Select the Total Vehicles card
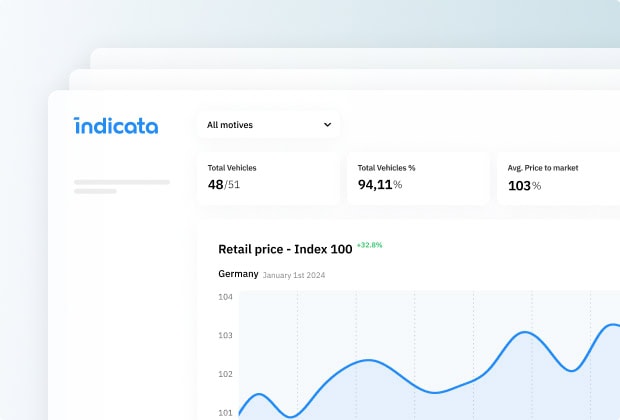 coord(267,179)
